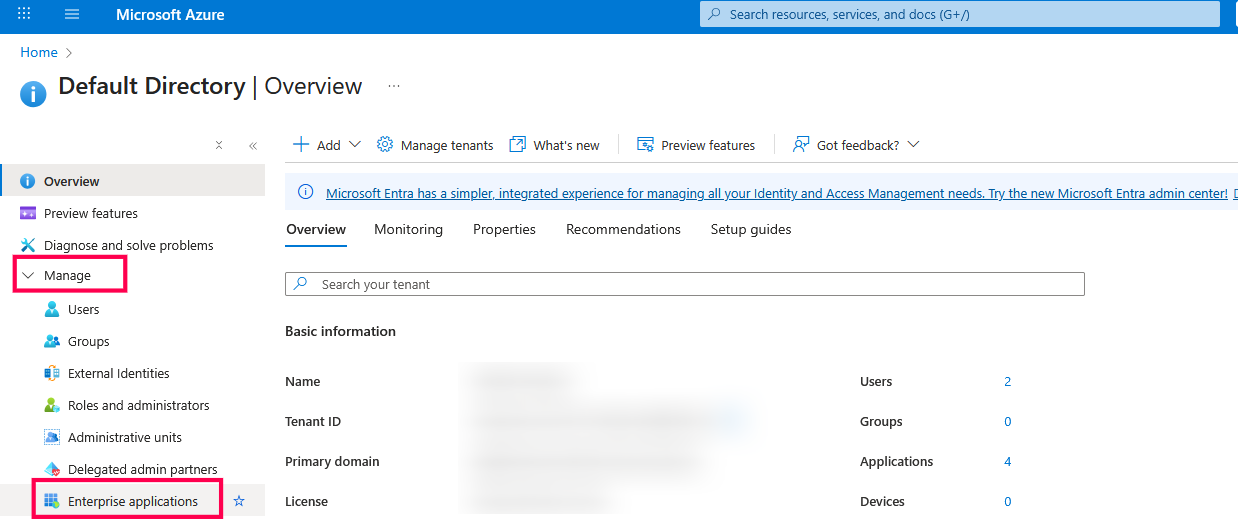
Task: Expand the Add dropdown chevron
Action: [355, 145]
